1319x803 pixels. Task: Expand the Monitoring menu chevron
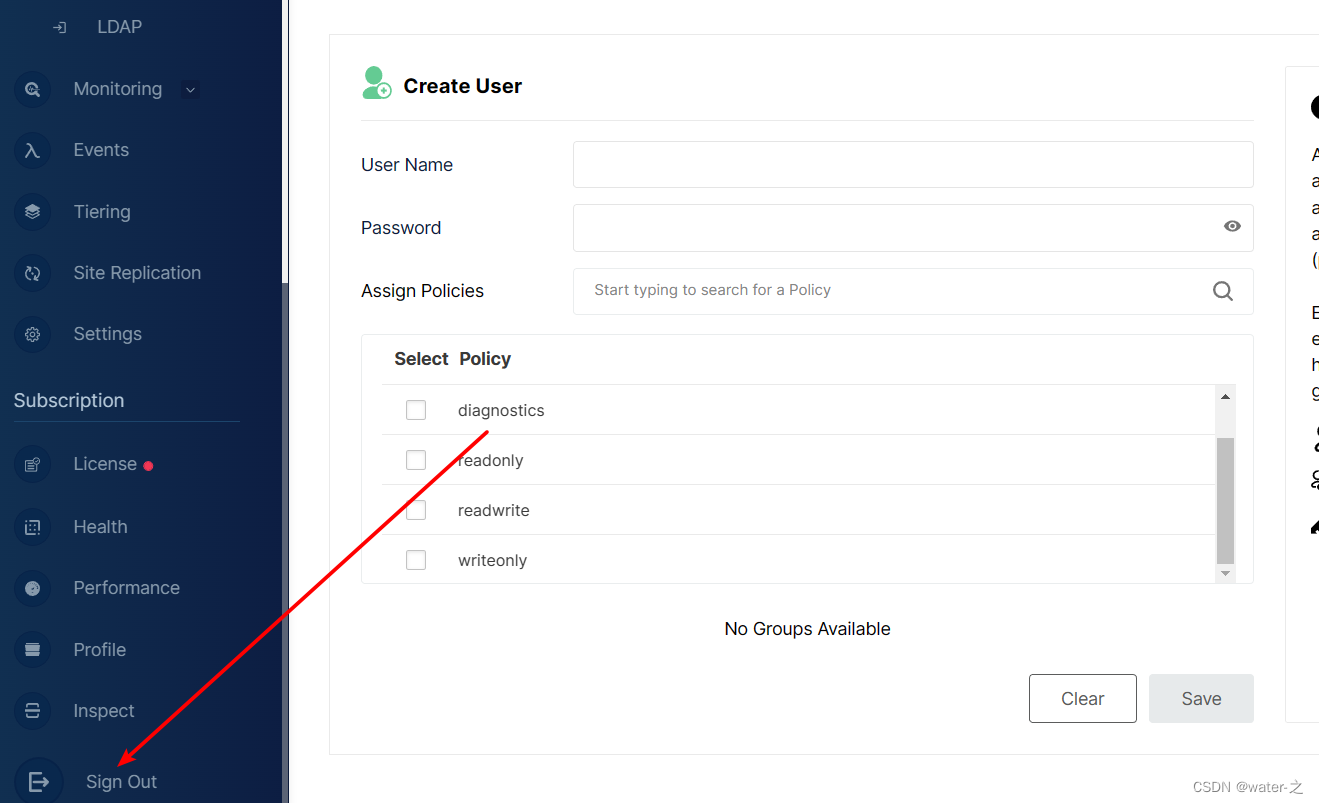[x=191, y=90]
